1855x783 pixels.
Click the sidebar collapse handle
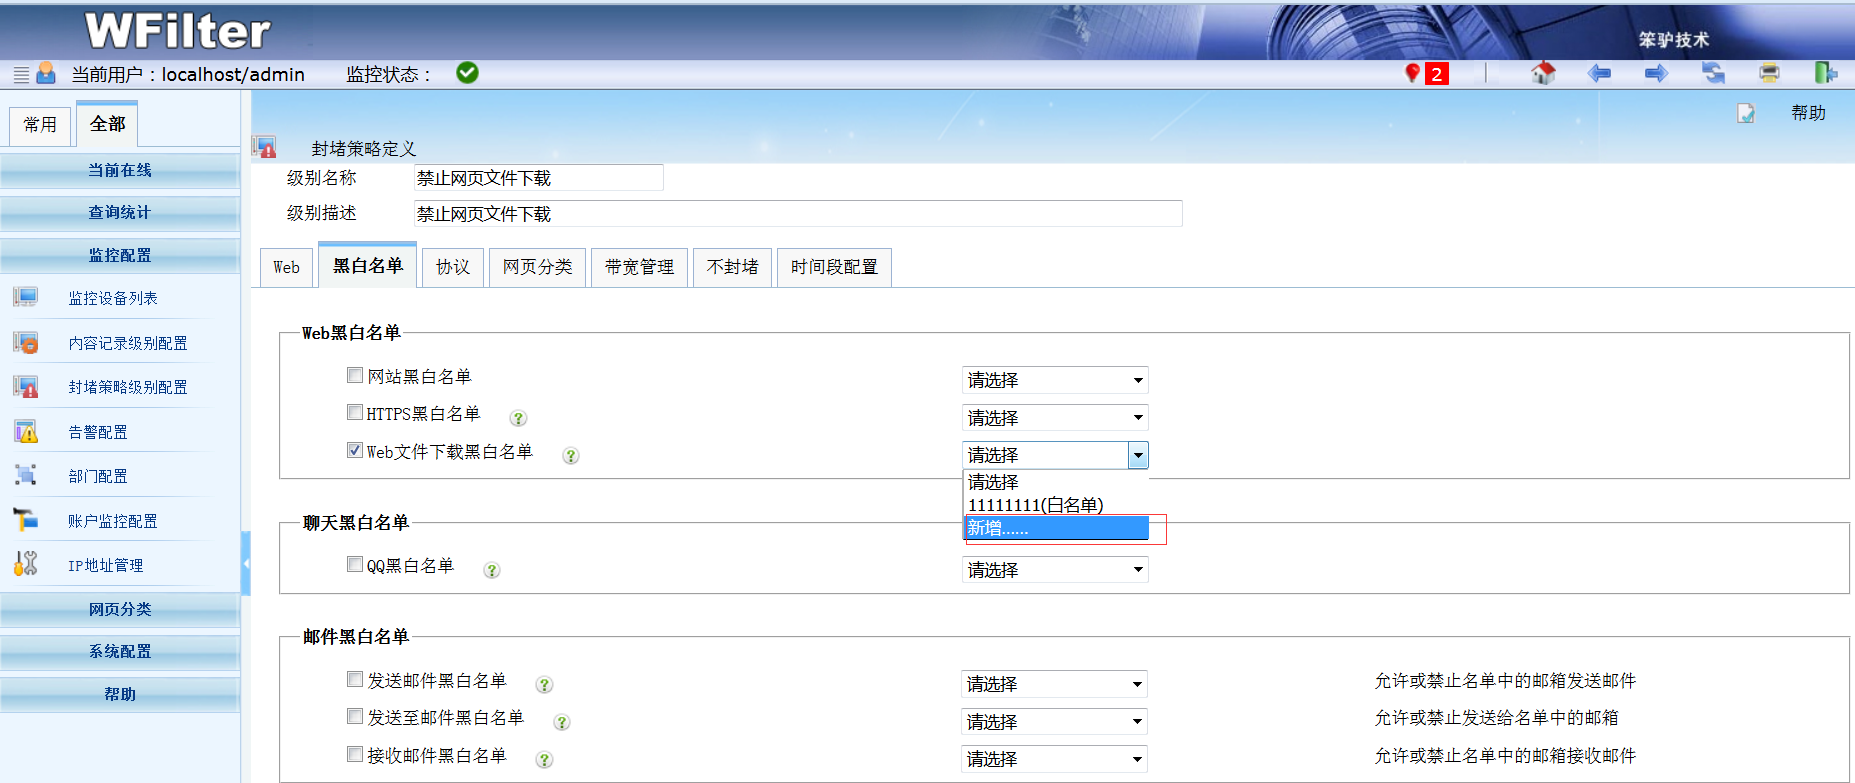coord(246,564)
